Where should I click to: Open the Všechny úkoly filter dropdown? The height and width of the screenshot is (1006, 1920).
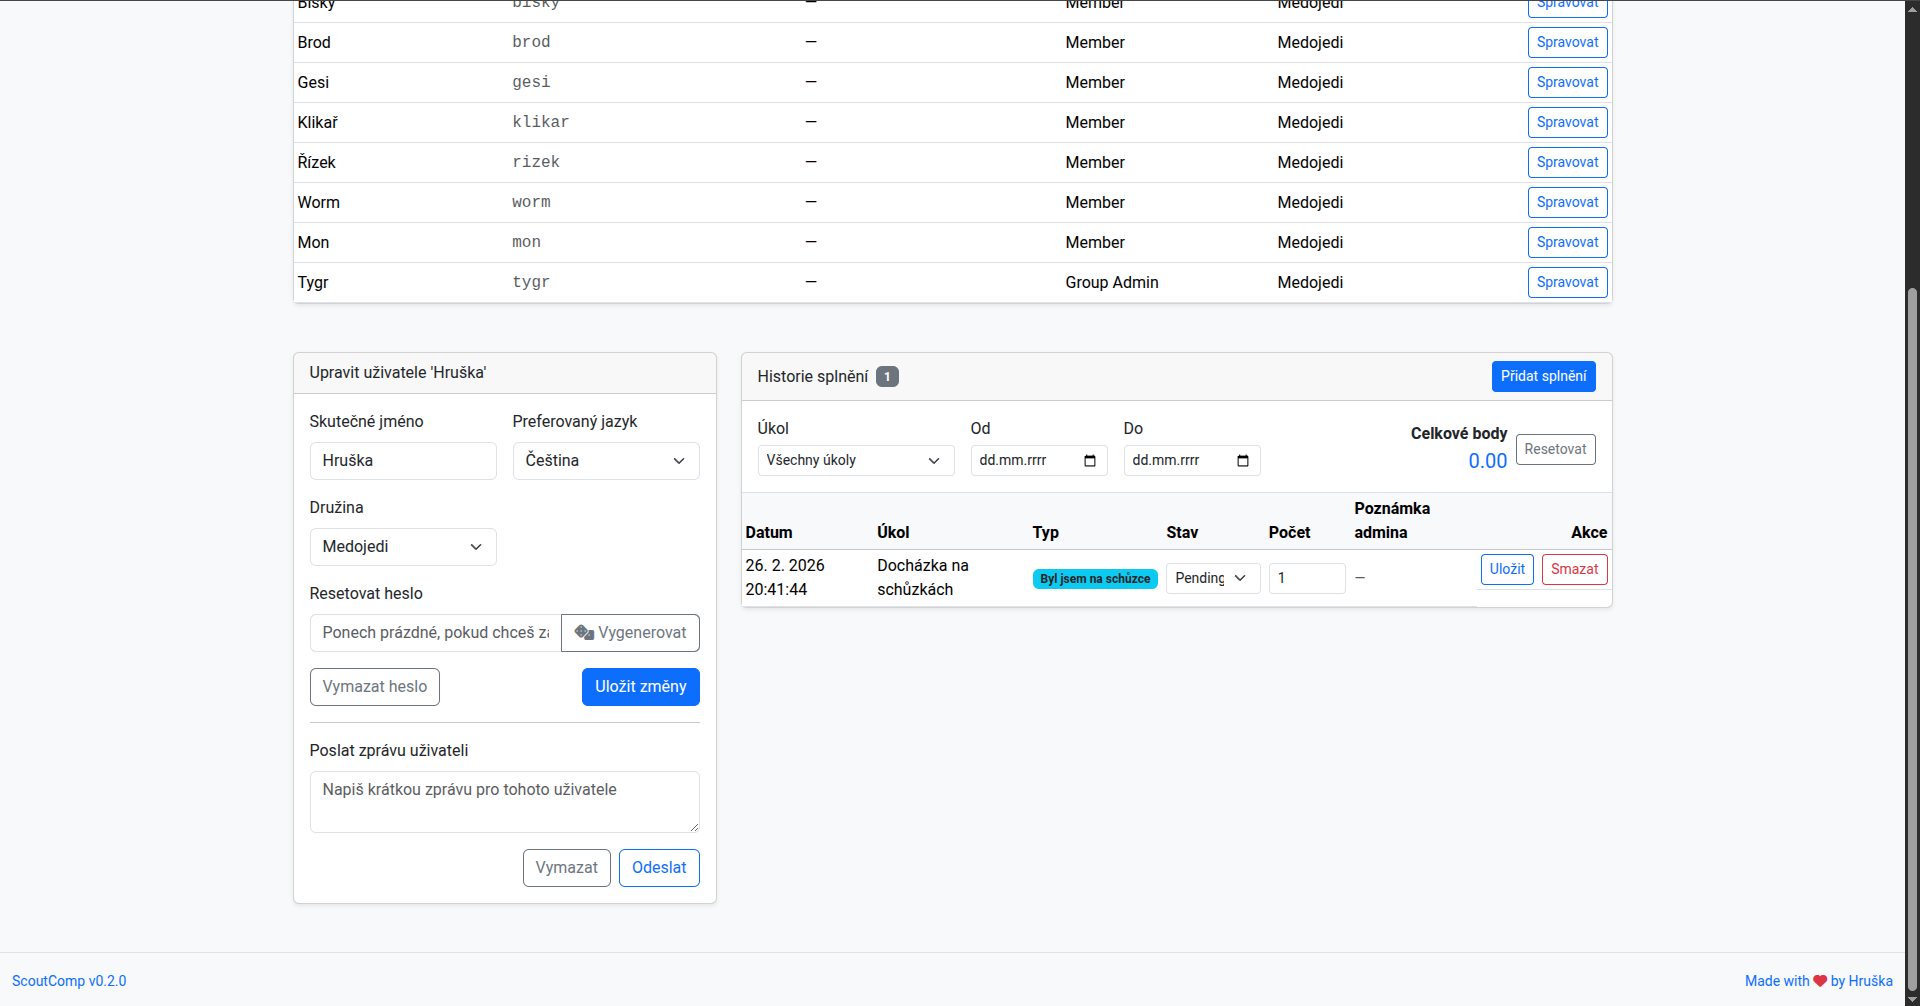pyautogui.click(x=855, y=461)
